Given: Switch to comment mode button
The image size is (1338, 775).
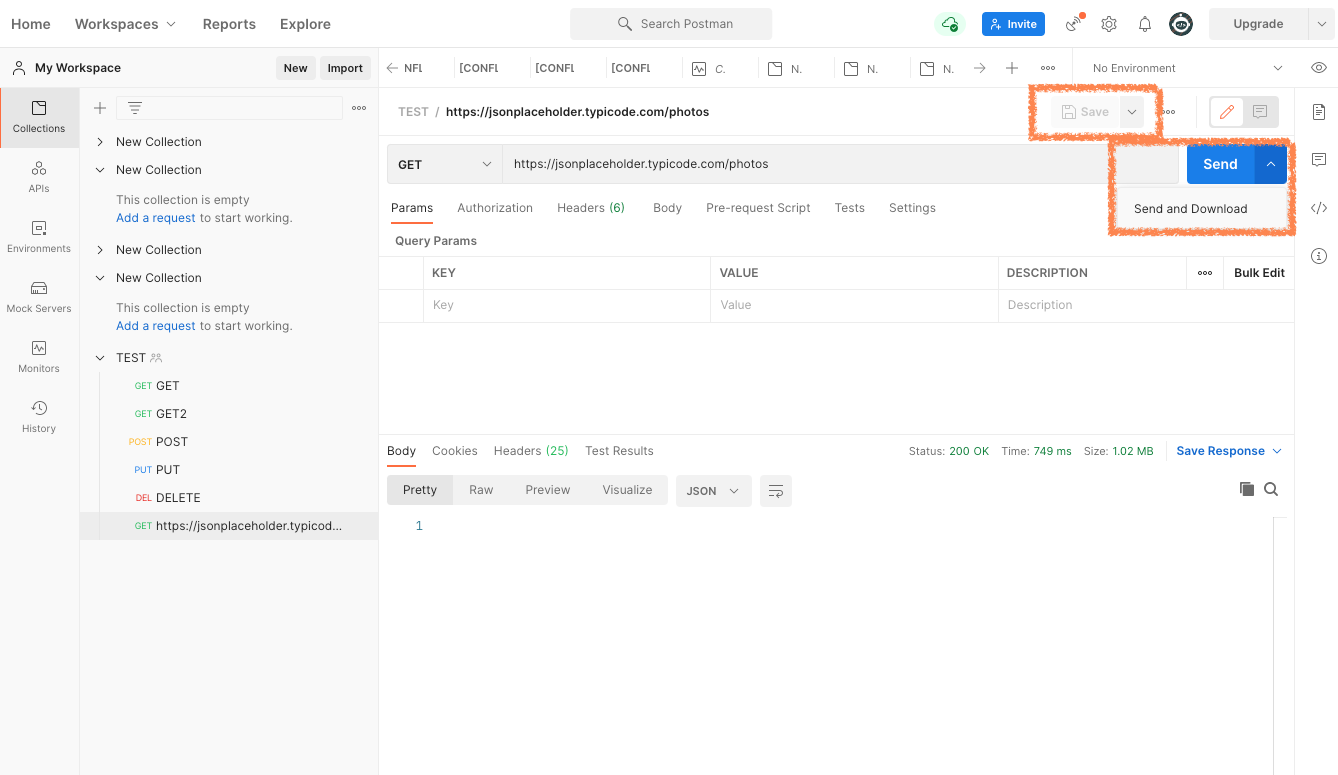Looking at the screenshot, I should (1260, 112).
